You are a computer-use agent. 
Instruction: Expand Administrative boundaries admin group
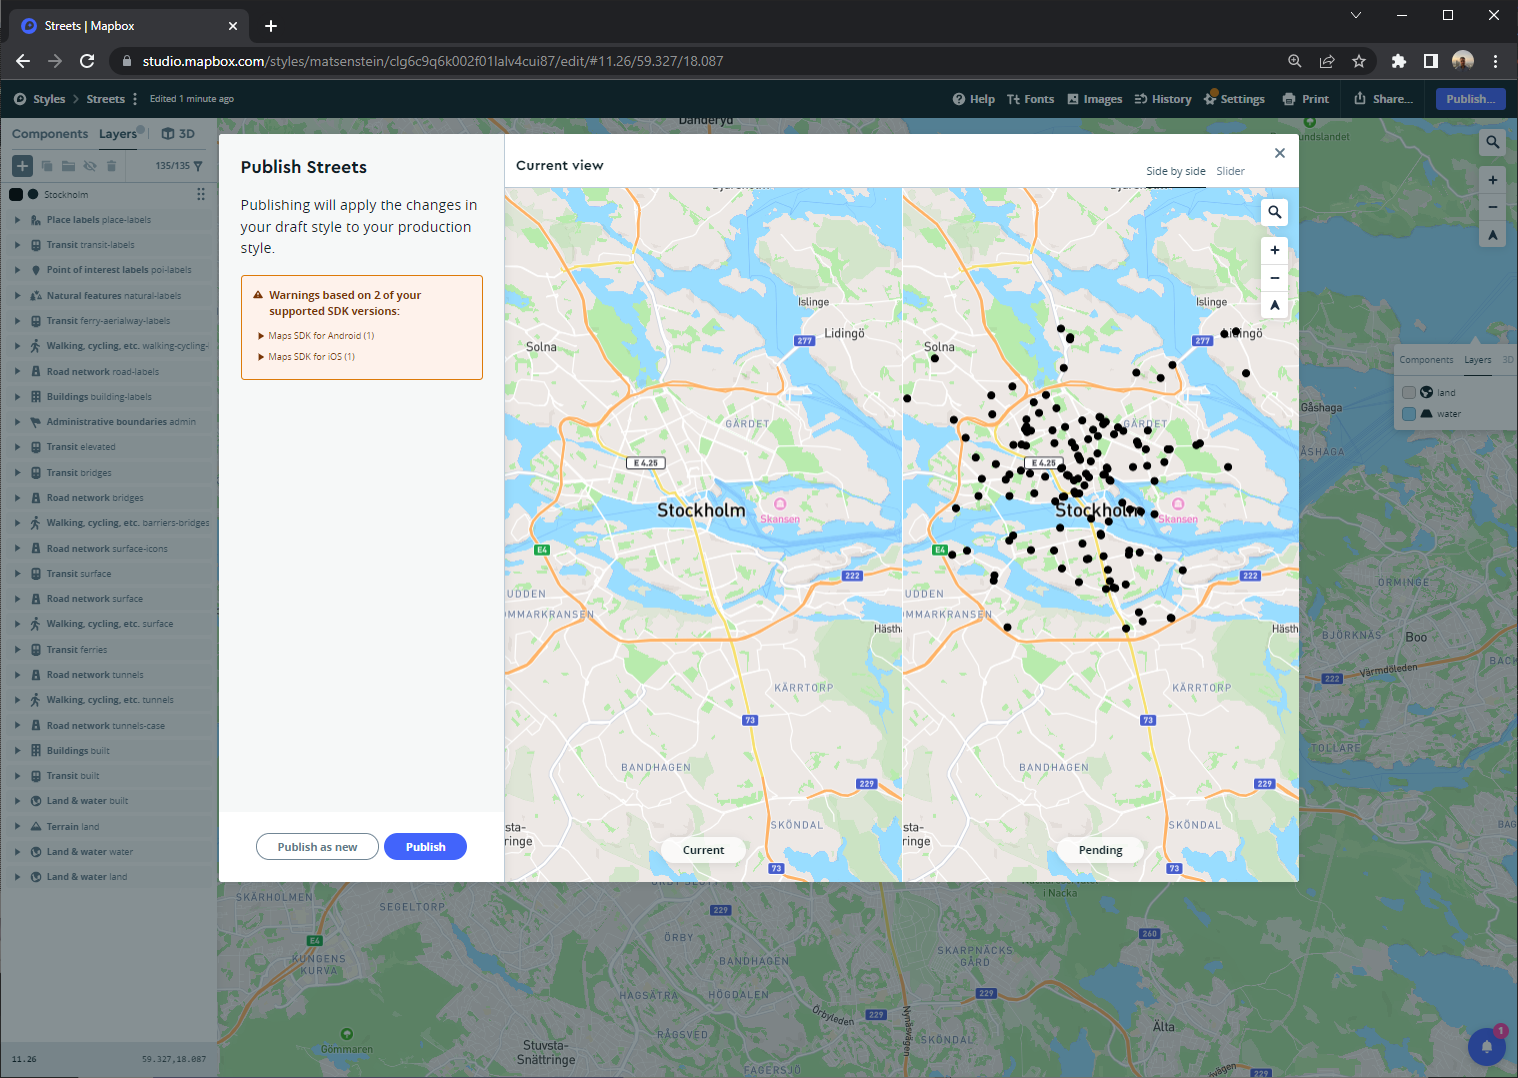[x=17, y=422]
